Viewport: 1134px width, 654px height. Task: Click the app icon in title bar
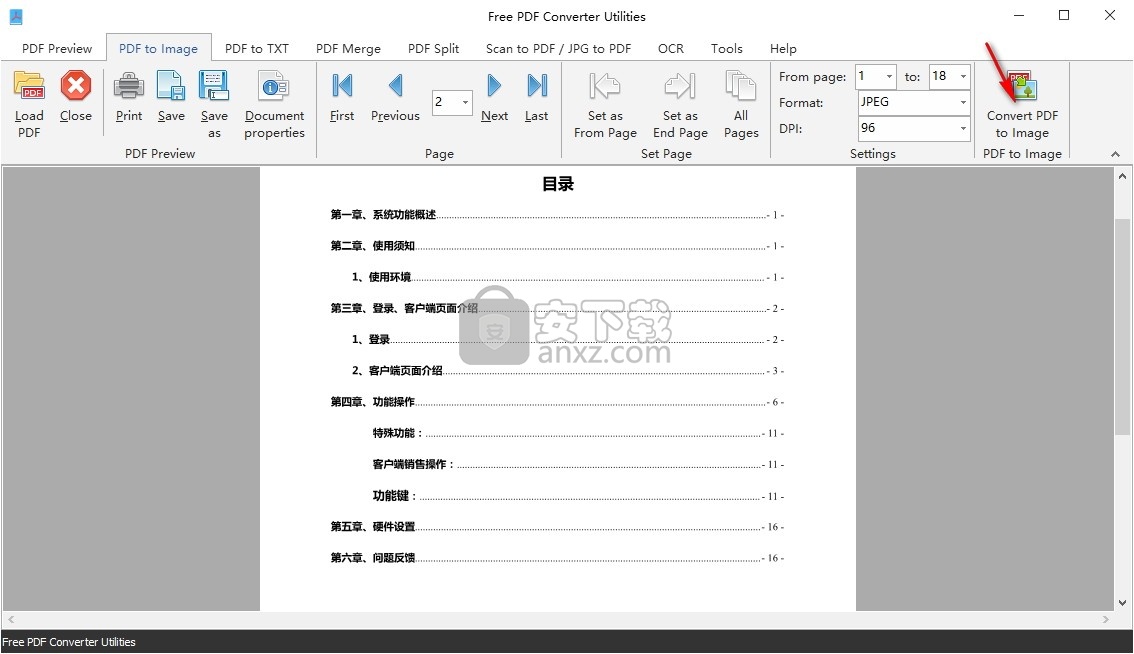(16, 16)
